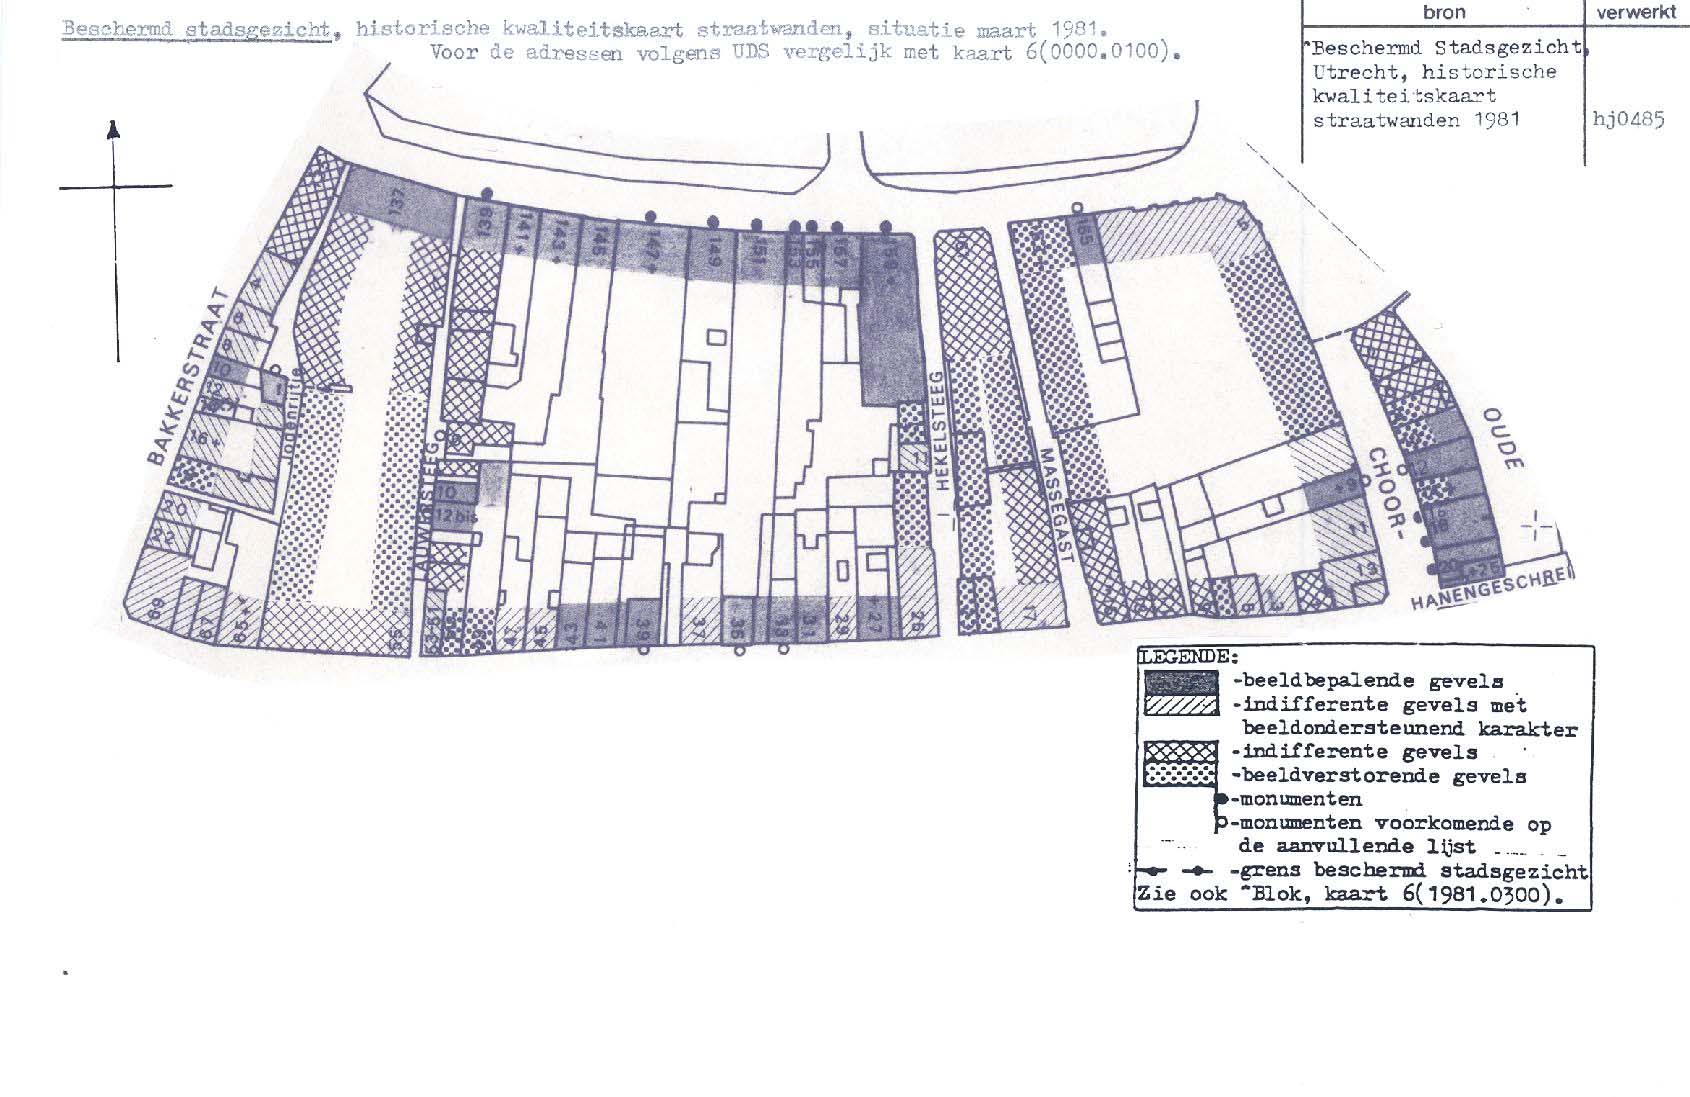Screen dimensions: 1690x1097
Task: Click the cross-hatched indifferente gevels swatch
Action: [x=1181, y=752]
